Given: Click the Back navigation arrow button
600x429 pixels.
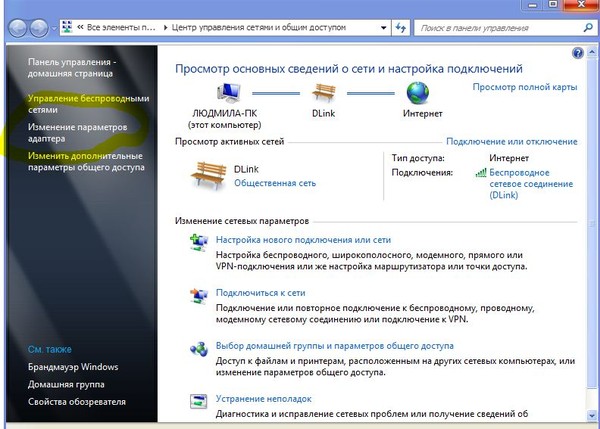Looking at the screenshot, I should point(17,28).
